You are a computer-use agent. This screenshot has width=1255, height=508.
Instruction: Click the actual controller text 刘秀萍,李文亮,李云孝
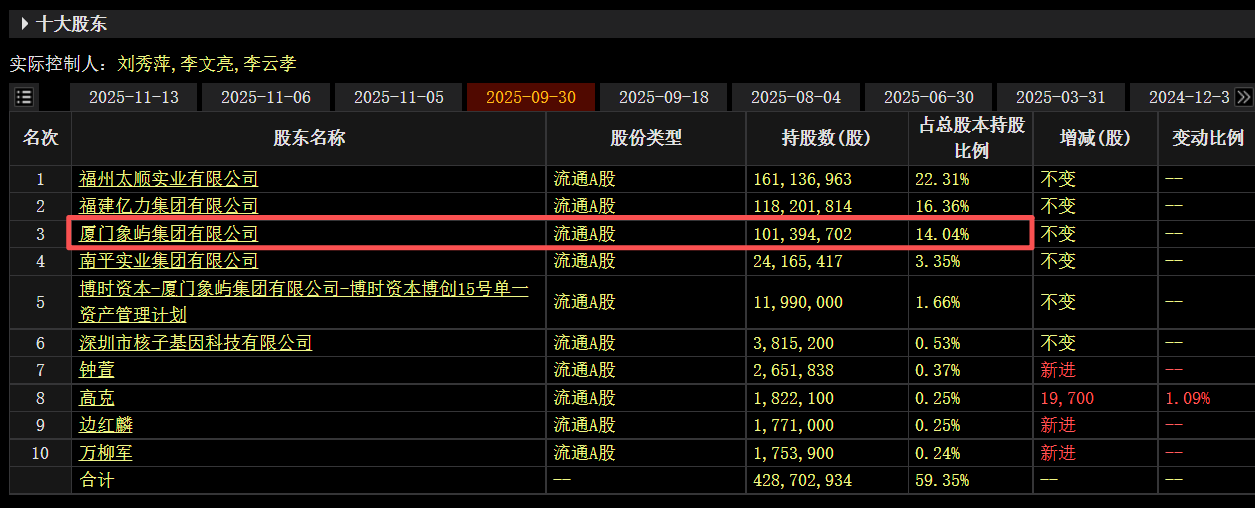207,64
